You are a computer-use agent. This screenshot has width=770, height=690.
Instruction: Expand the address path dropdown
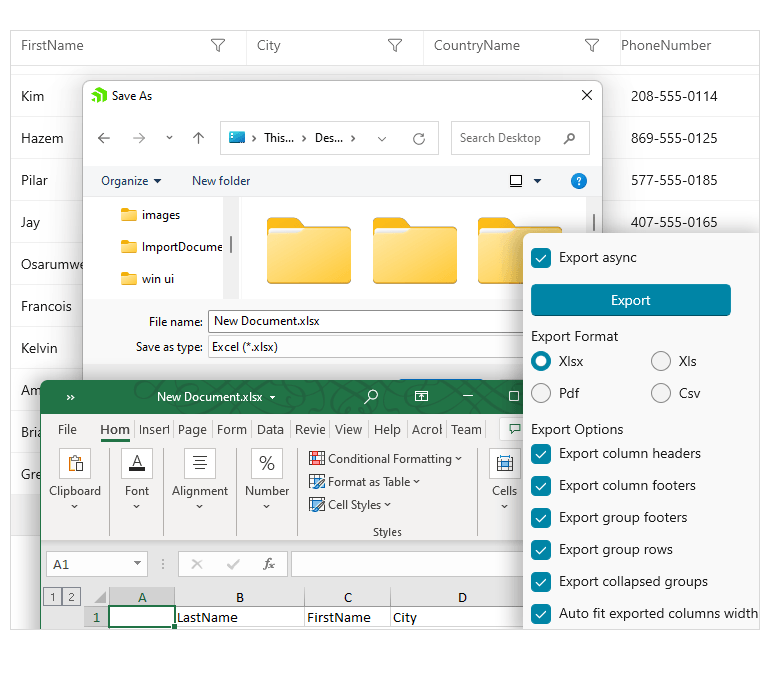(382, 138)
